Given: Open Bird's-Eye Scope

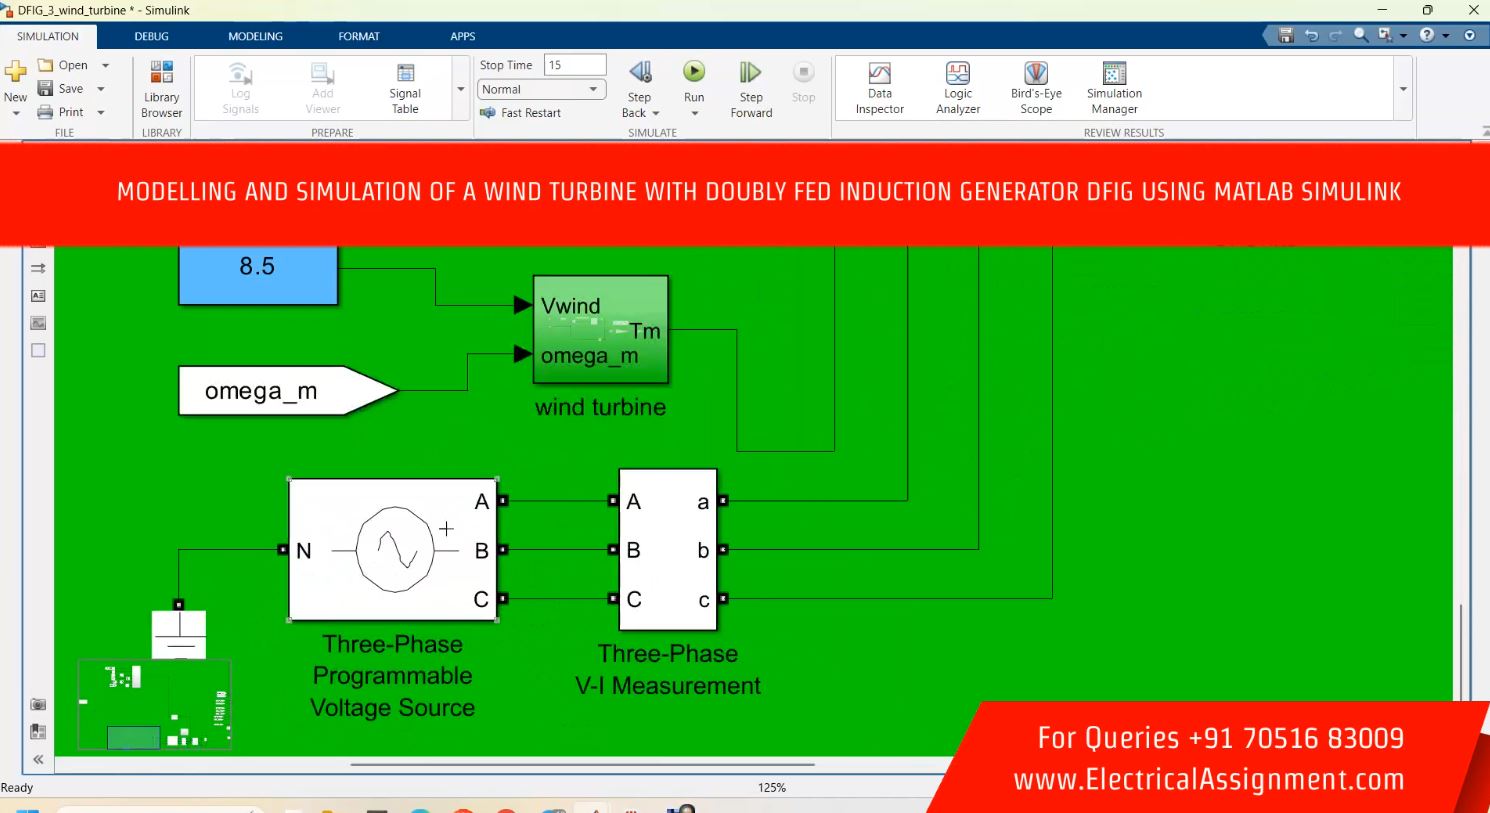Looking at the screenshot, I should [x=1036, y=88].
